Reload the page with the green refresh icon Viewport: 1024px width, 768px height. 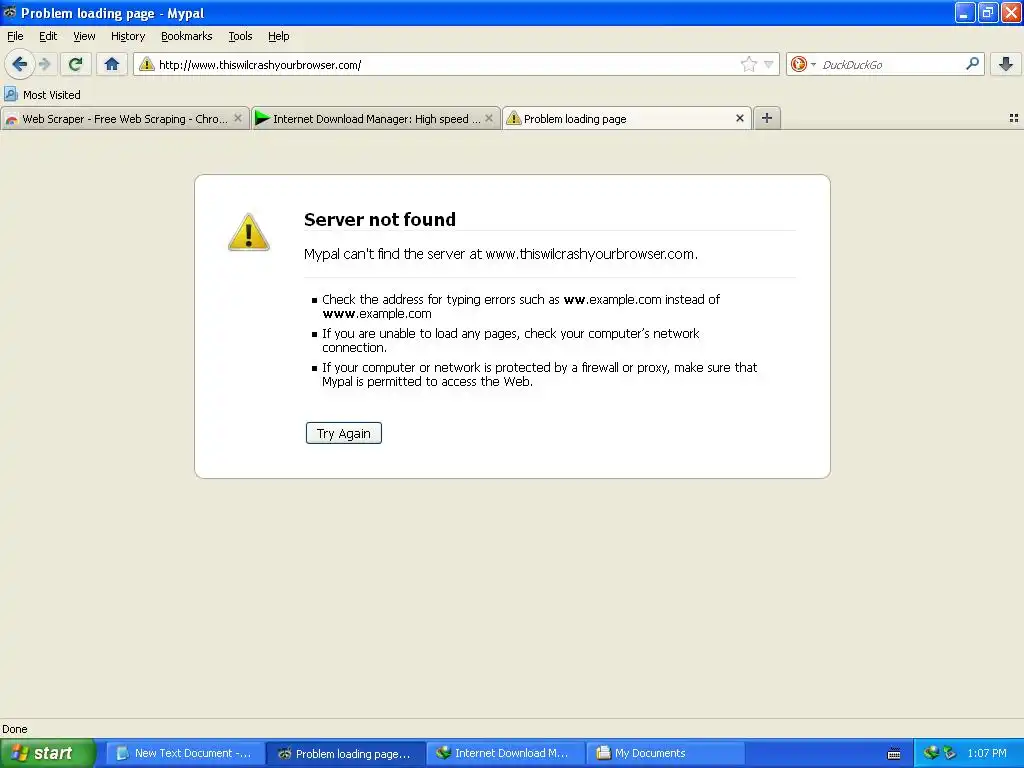point(75,64)
